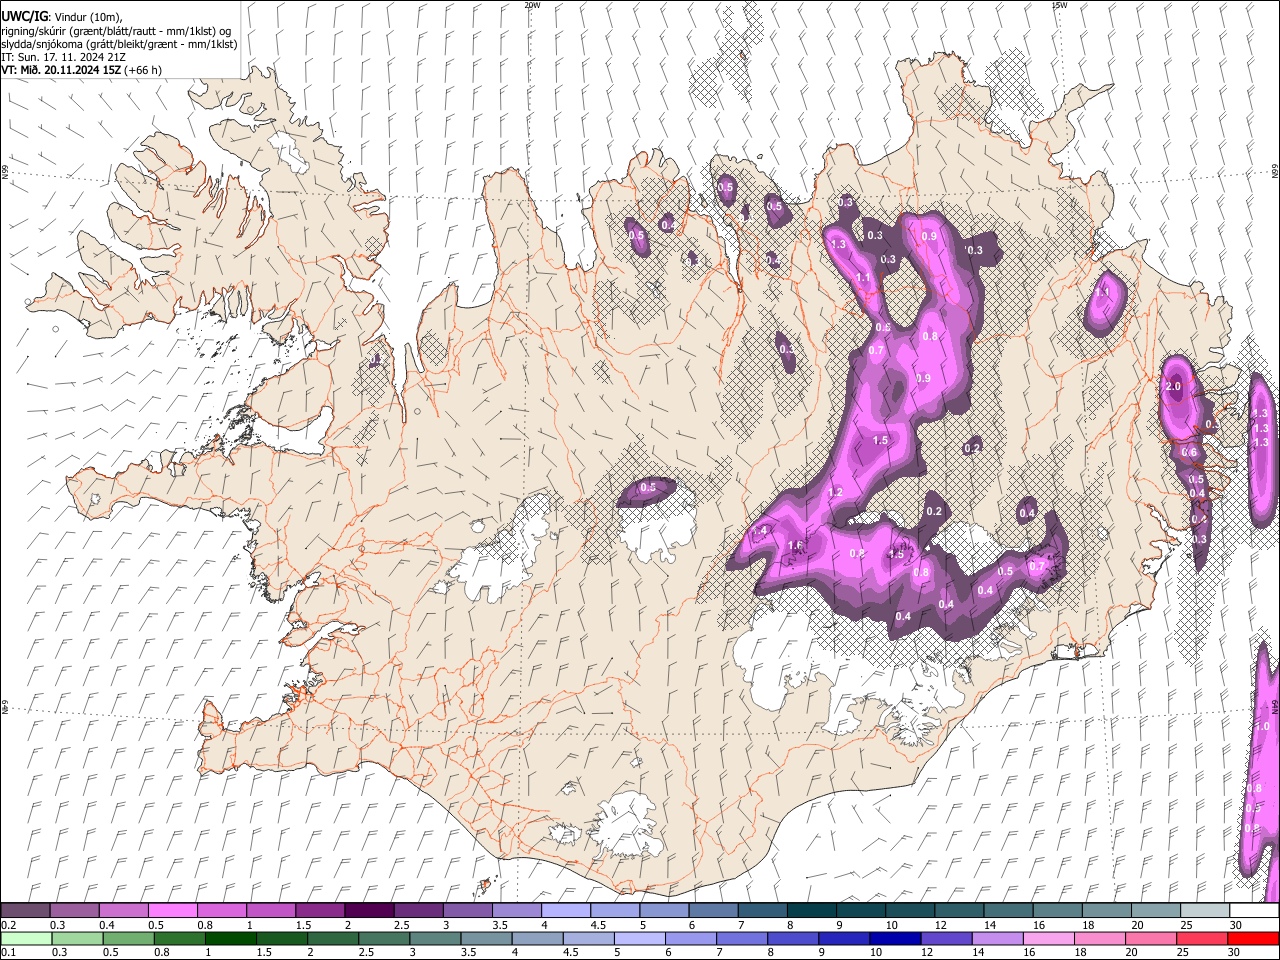Select the 'IT: Sun. 17. 11. 2024 21Z' text
Viewport: 1280px width, 960px height.
(63, 57)
